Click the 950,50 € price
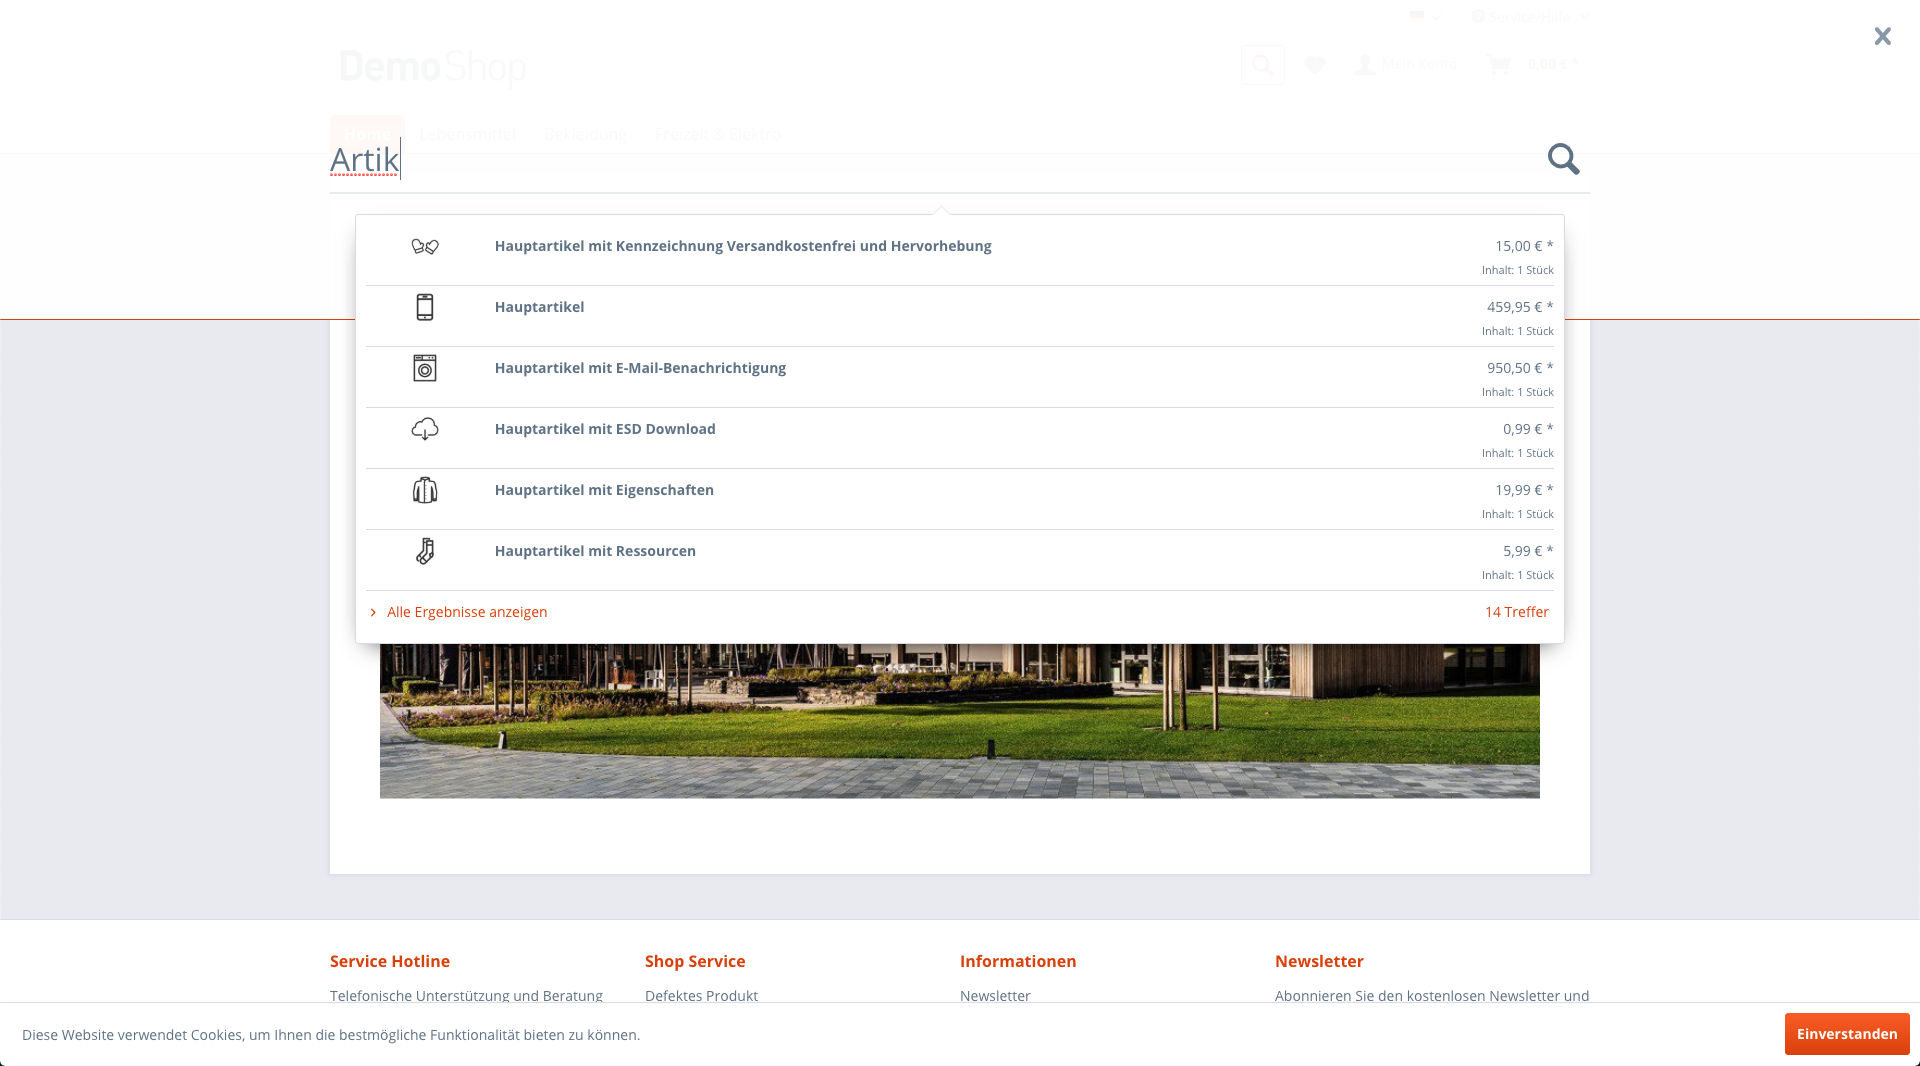This screenshot has height=1066, width=1920. point(1520,368)
